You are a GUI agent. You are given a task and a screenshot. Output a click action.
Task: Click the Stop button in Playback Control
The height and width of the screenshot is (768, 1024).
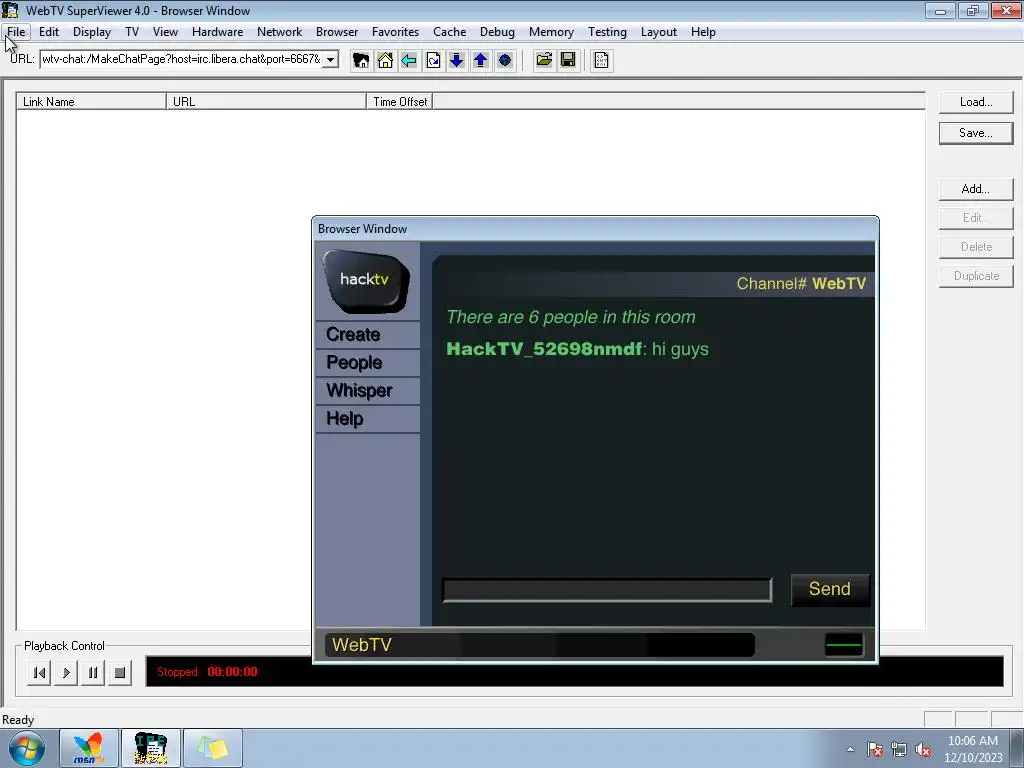pos(120,673)
